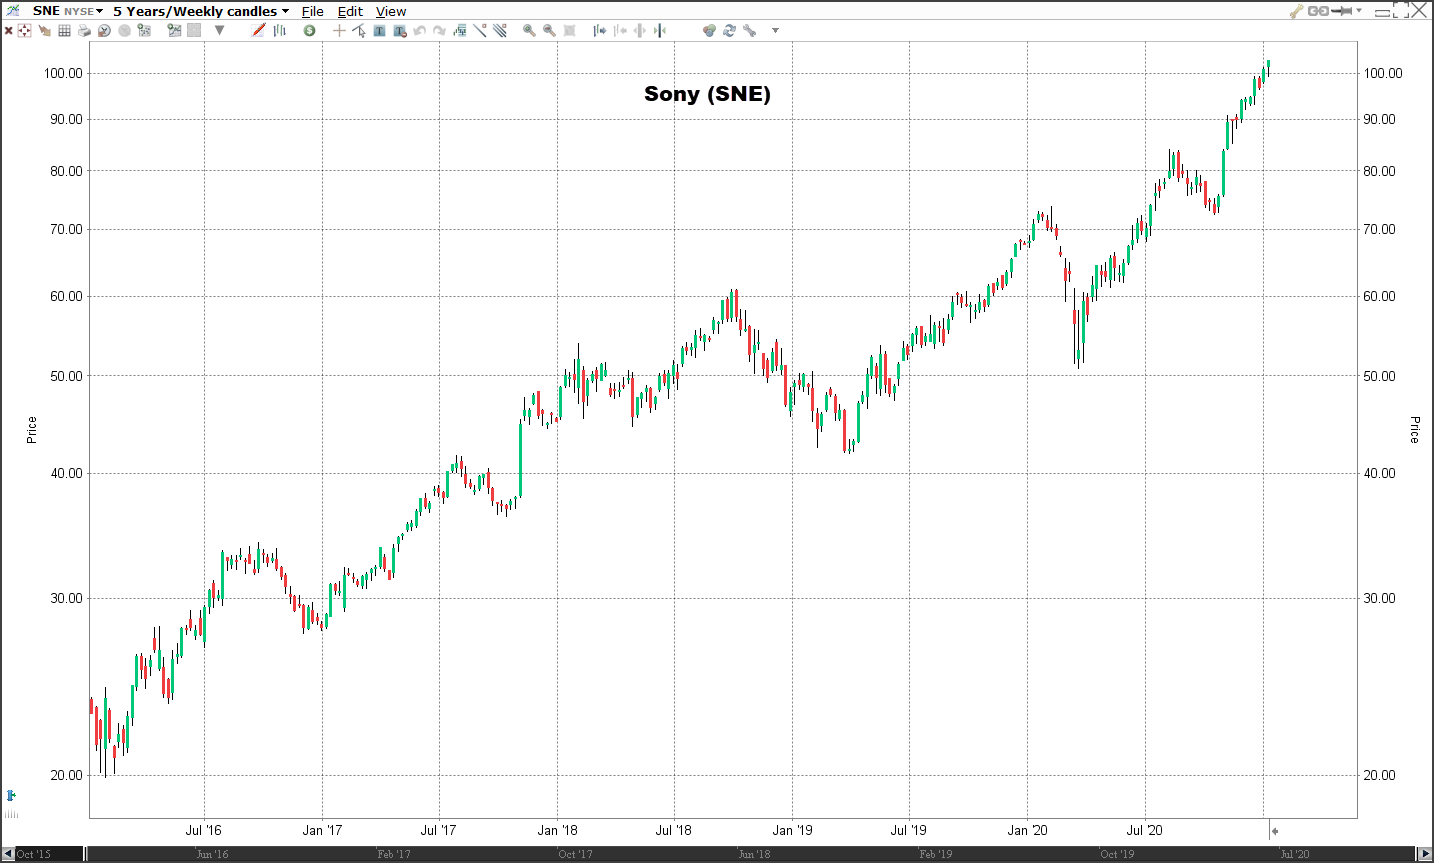Click the red pencil-on-chart toolbar icon
This screenshot has height=863, width=1434.
pyautogui.click(x=259, y=31)
